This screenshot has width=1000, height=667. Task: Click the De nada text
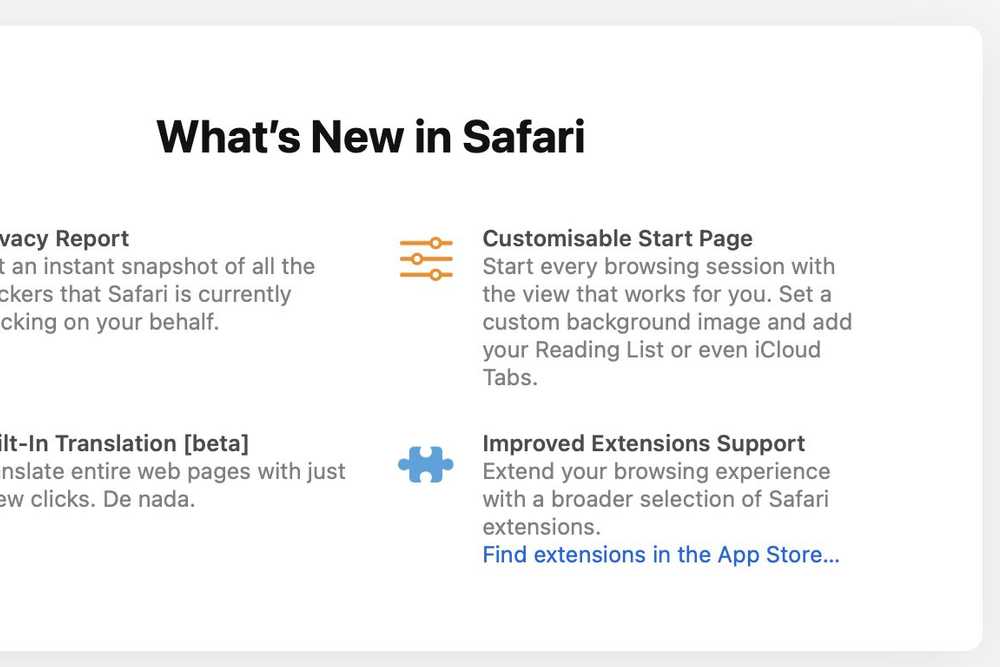[x=149, y=499]
